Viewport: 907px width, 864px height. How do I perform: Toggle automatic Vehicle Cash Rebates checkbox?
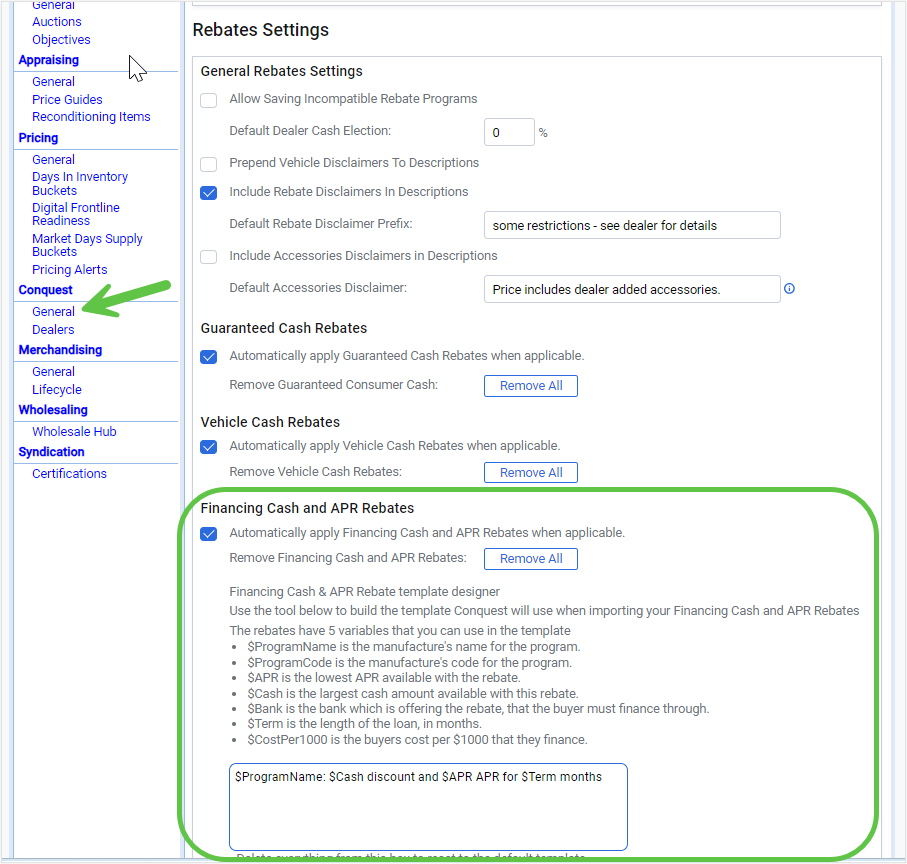point(209,447)
